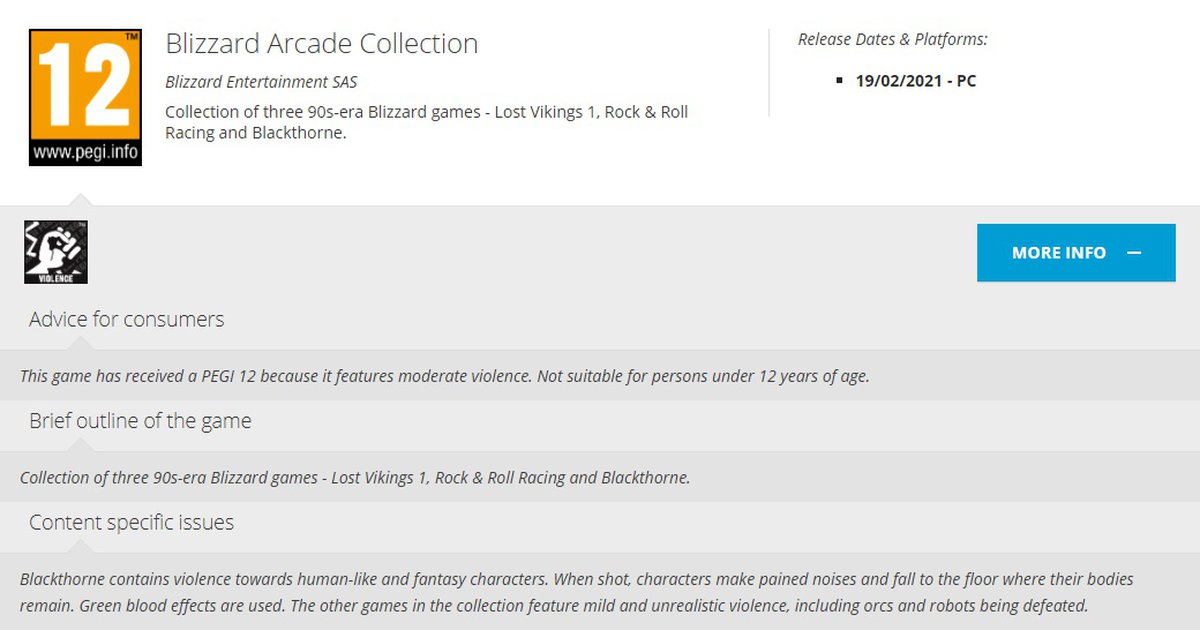This screenshot has width=1200, height=630.
Task: Click the pointer arrow under Brief outline heading
Action: coord(77,445)
